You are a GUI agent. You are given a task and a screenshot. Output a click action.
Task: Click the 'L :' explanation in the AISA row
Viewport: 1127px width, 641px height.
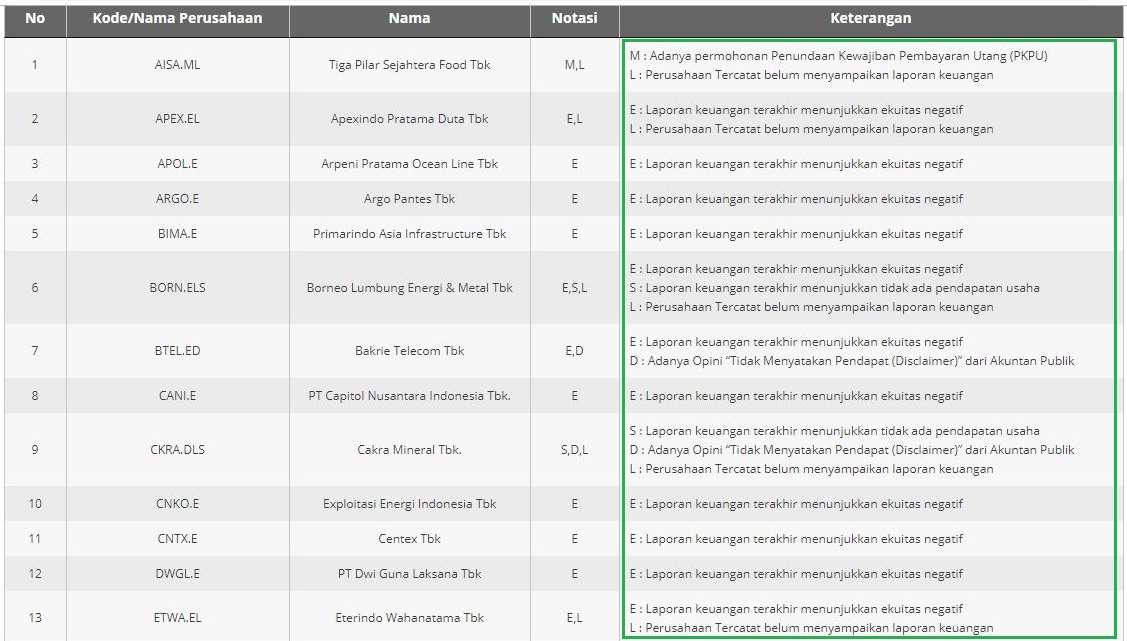coord(811,75)
